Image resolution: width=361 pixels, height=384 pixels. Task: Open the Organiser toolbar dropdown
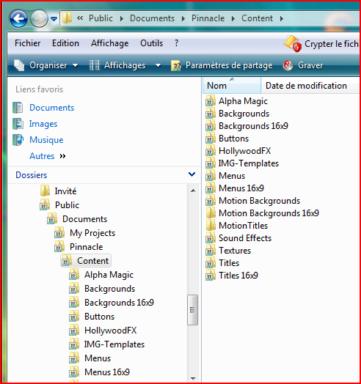(x=46, y=65)
